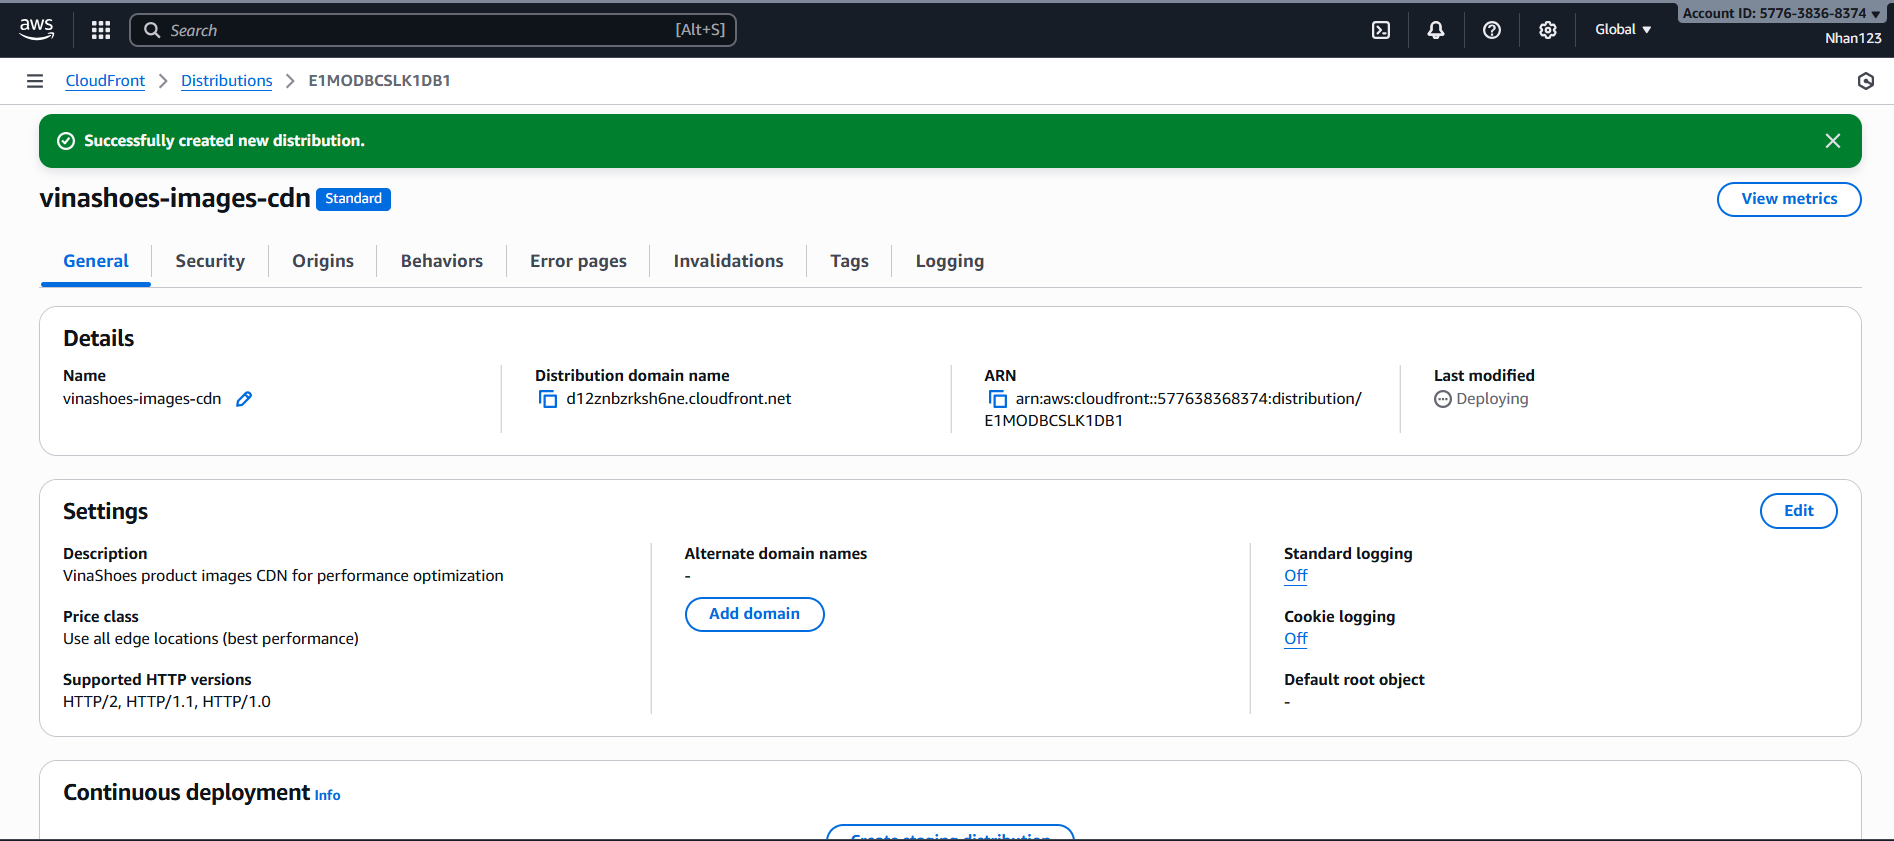The image size is (1894, 841).
Task: Switch to the Origins tab
Action: tap(323, 261)
